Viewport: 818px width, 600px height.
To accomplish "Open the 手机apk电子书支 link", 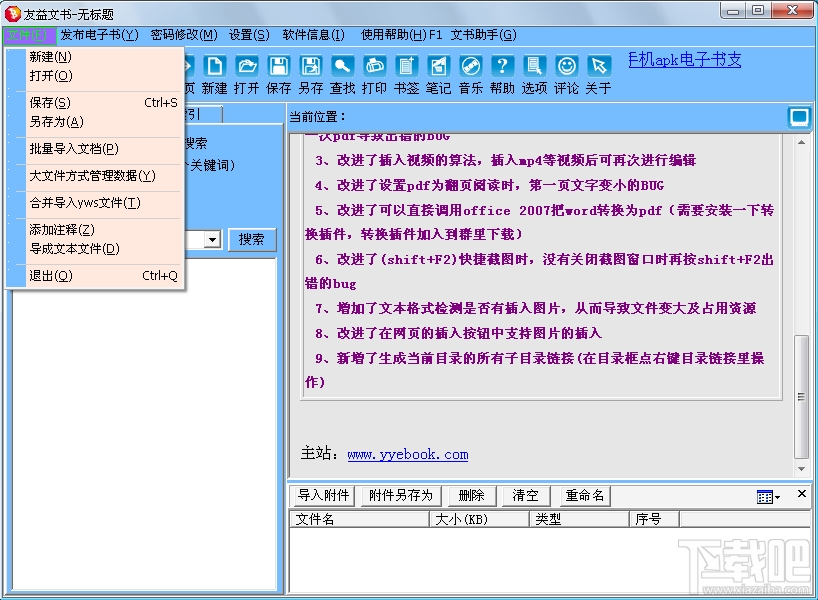I will 684,59.
